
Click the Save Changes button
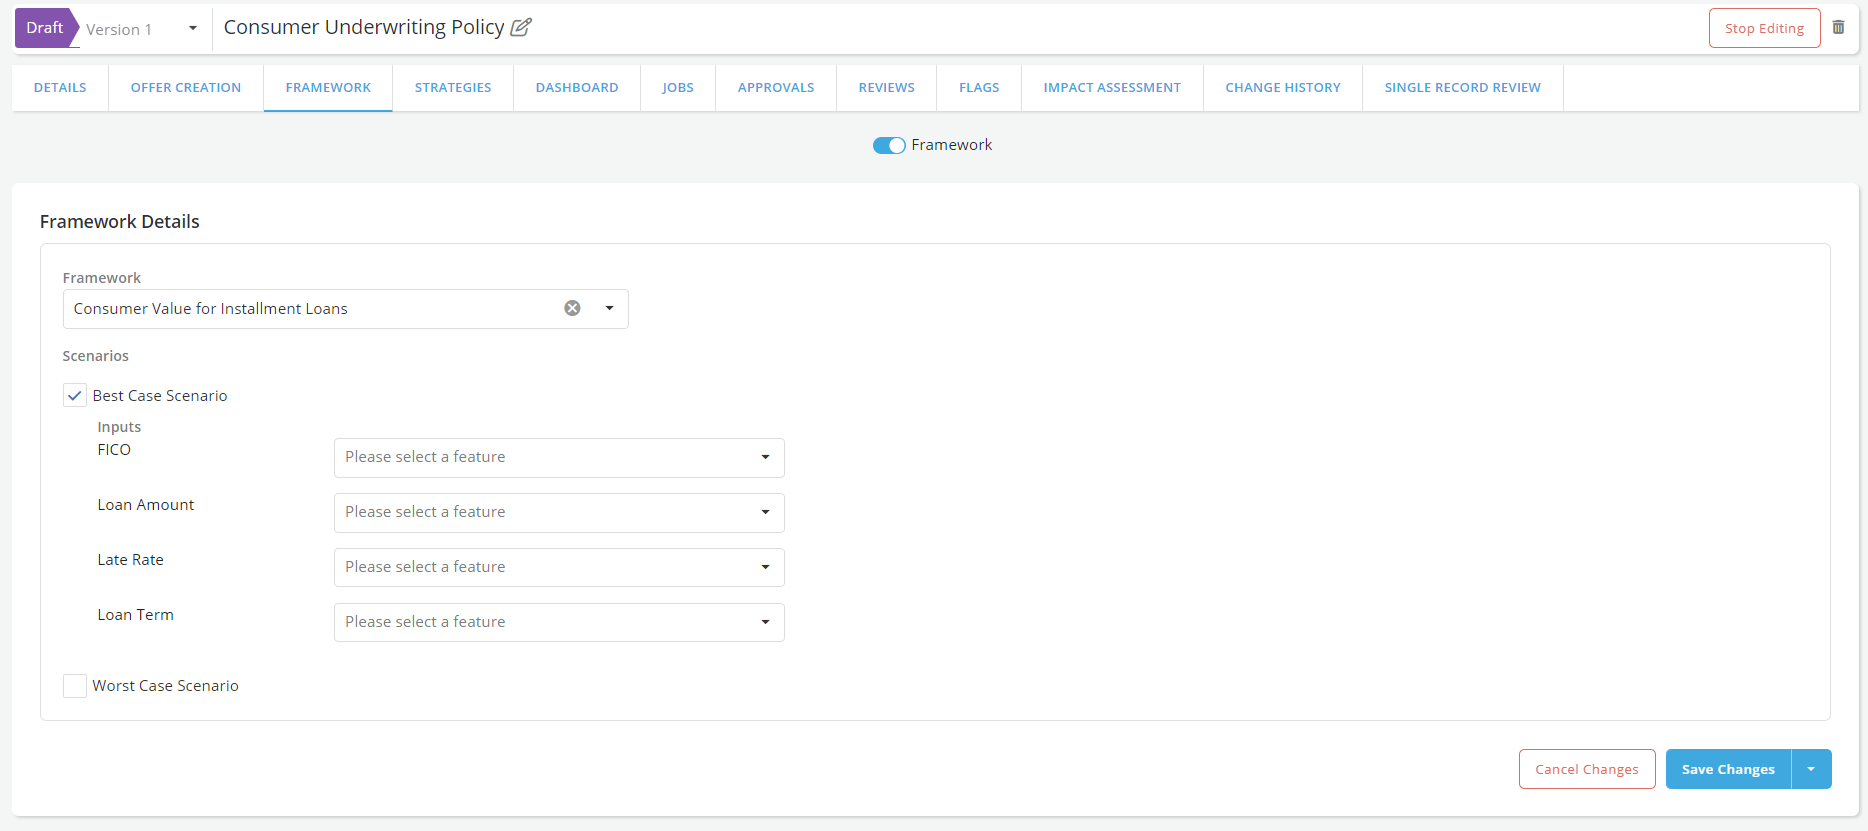[x=1728, y=769]
